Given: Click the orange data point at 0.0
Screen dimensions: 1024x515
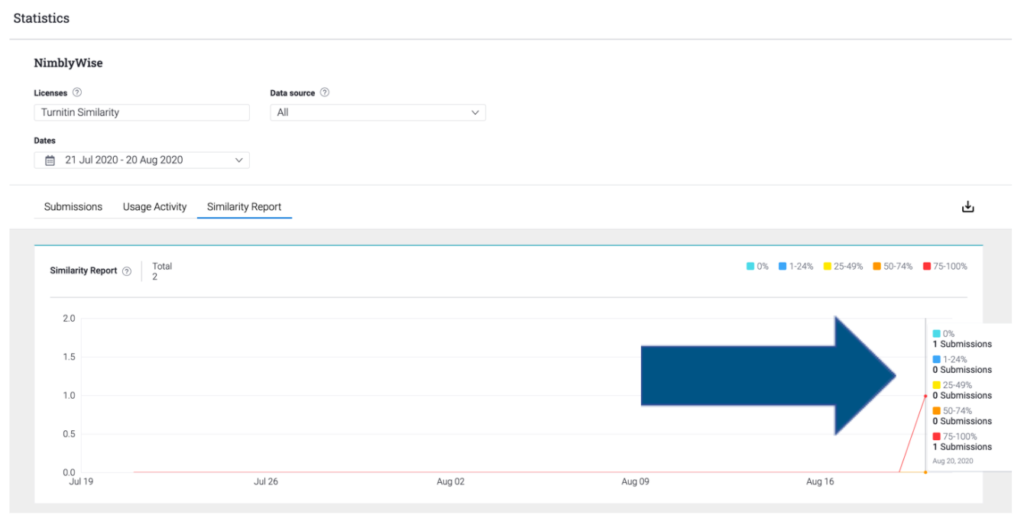Looking at the screenshot, I should (925, 472).
